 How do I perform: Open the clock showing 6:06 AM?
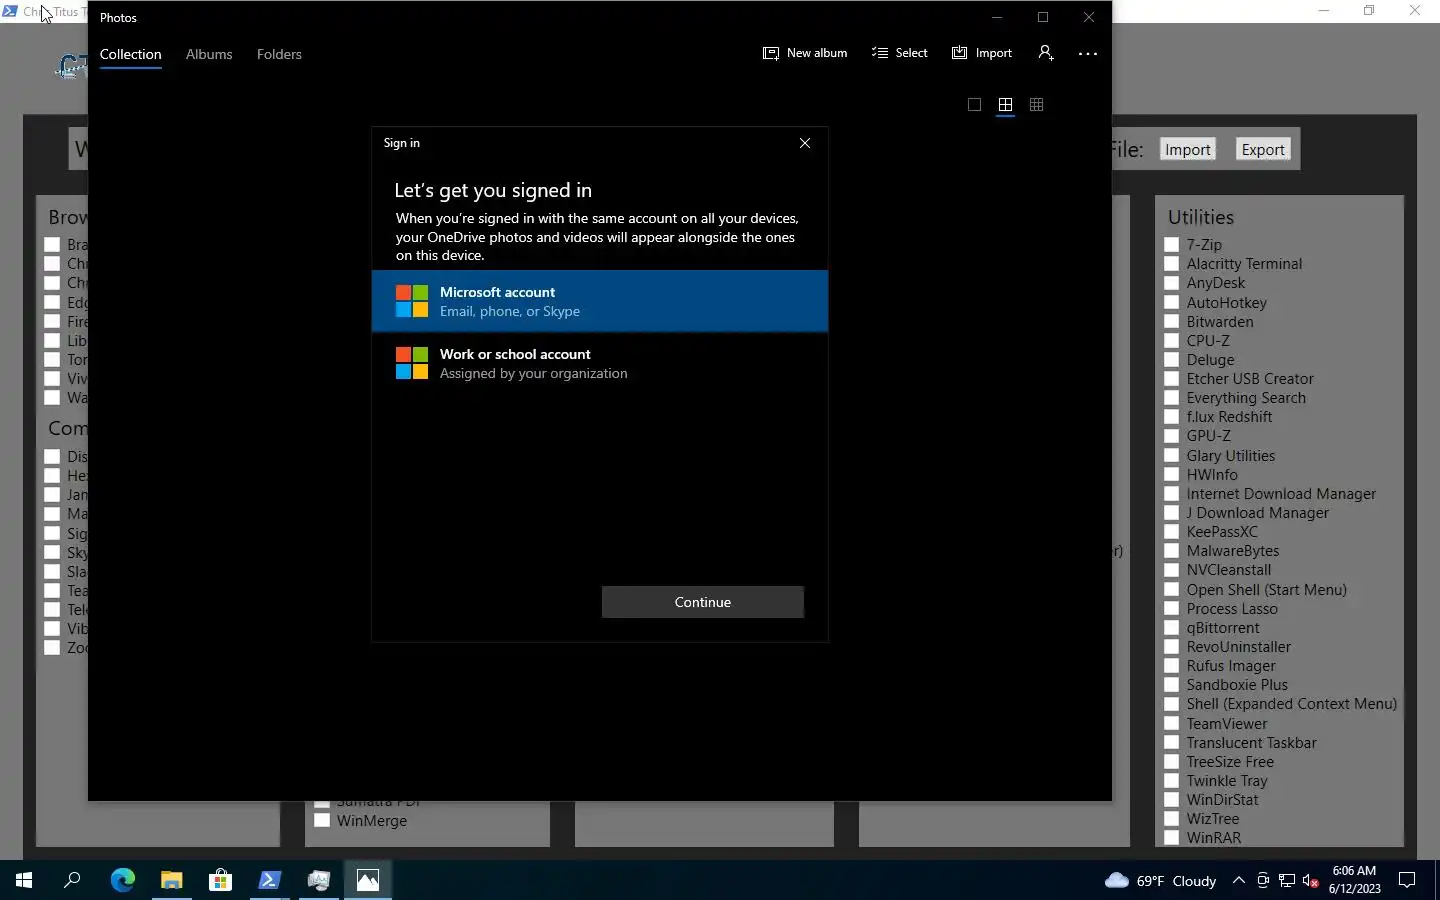[x=1354, y=880]
